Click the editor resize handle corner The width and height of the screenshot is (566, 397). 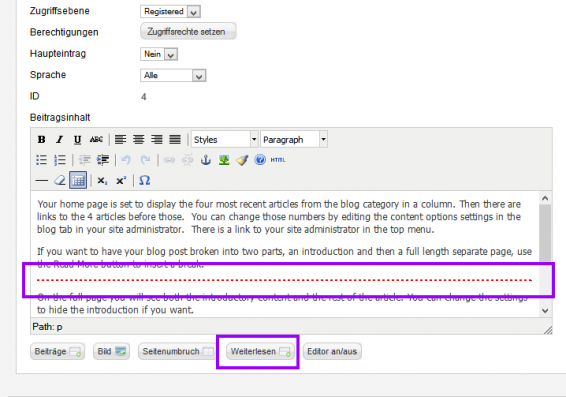(548, 330)
